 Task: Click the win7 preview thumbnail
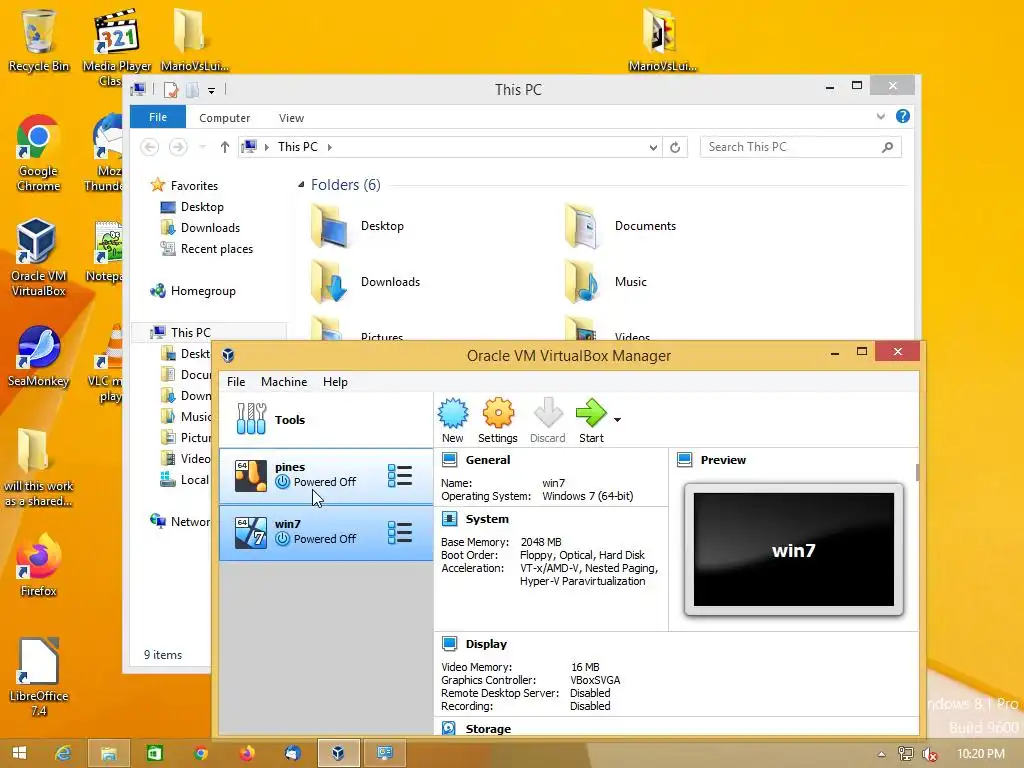793,550
